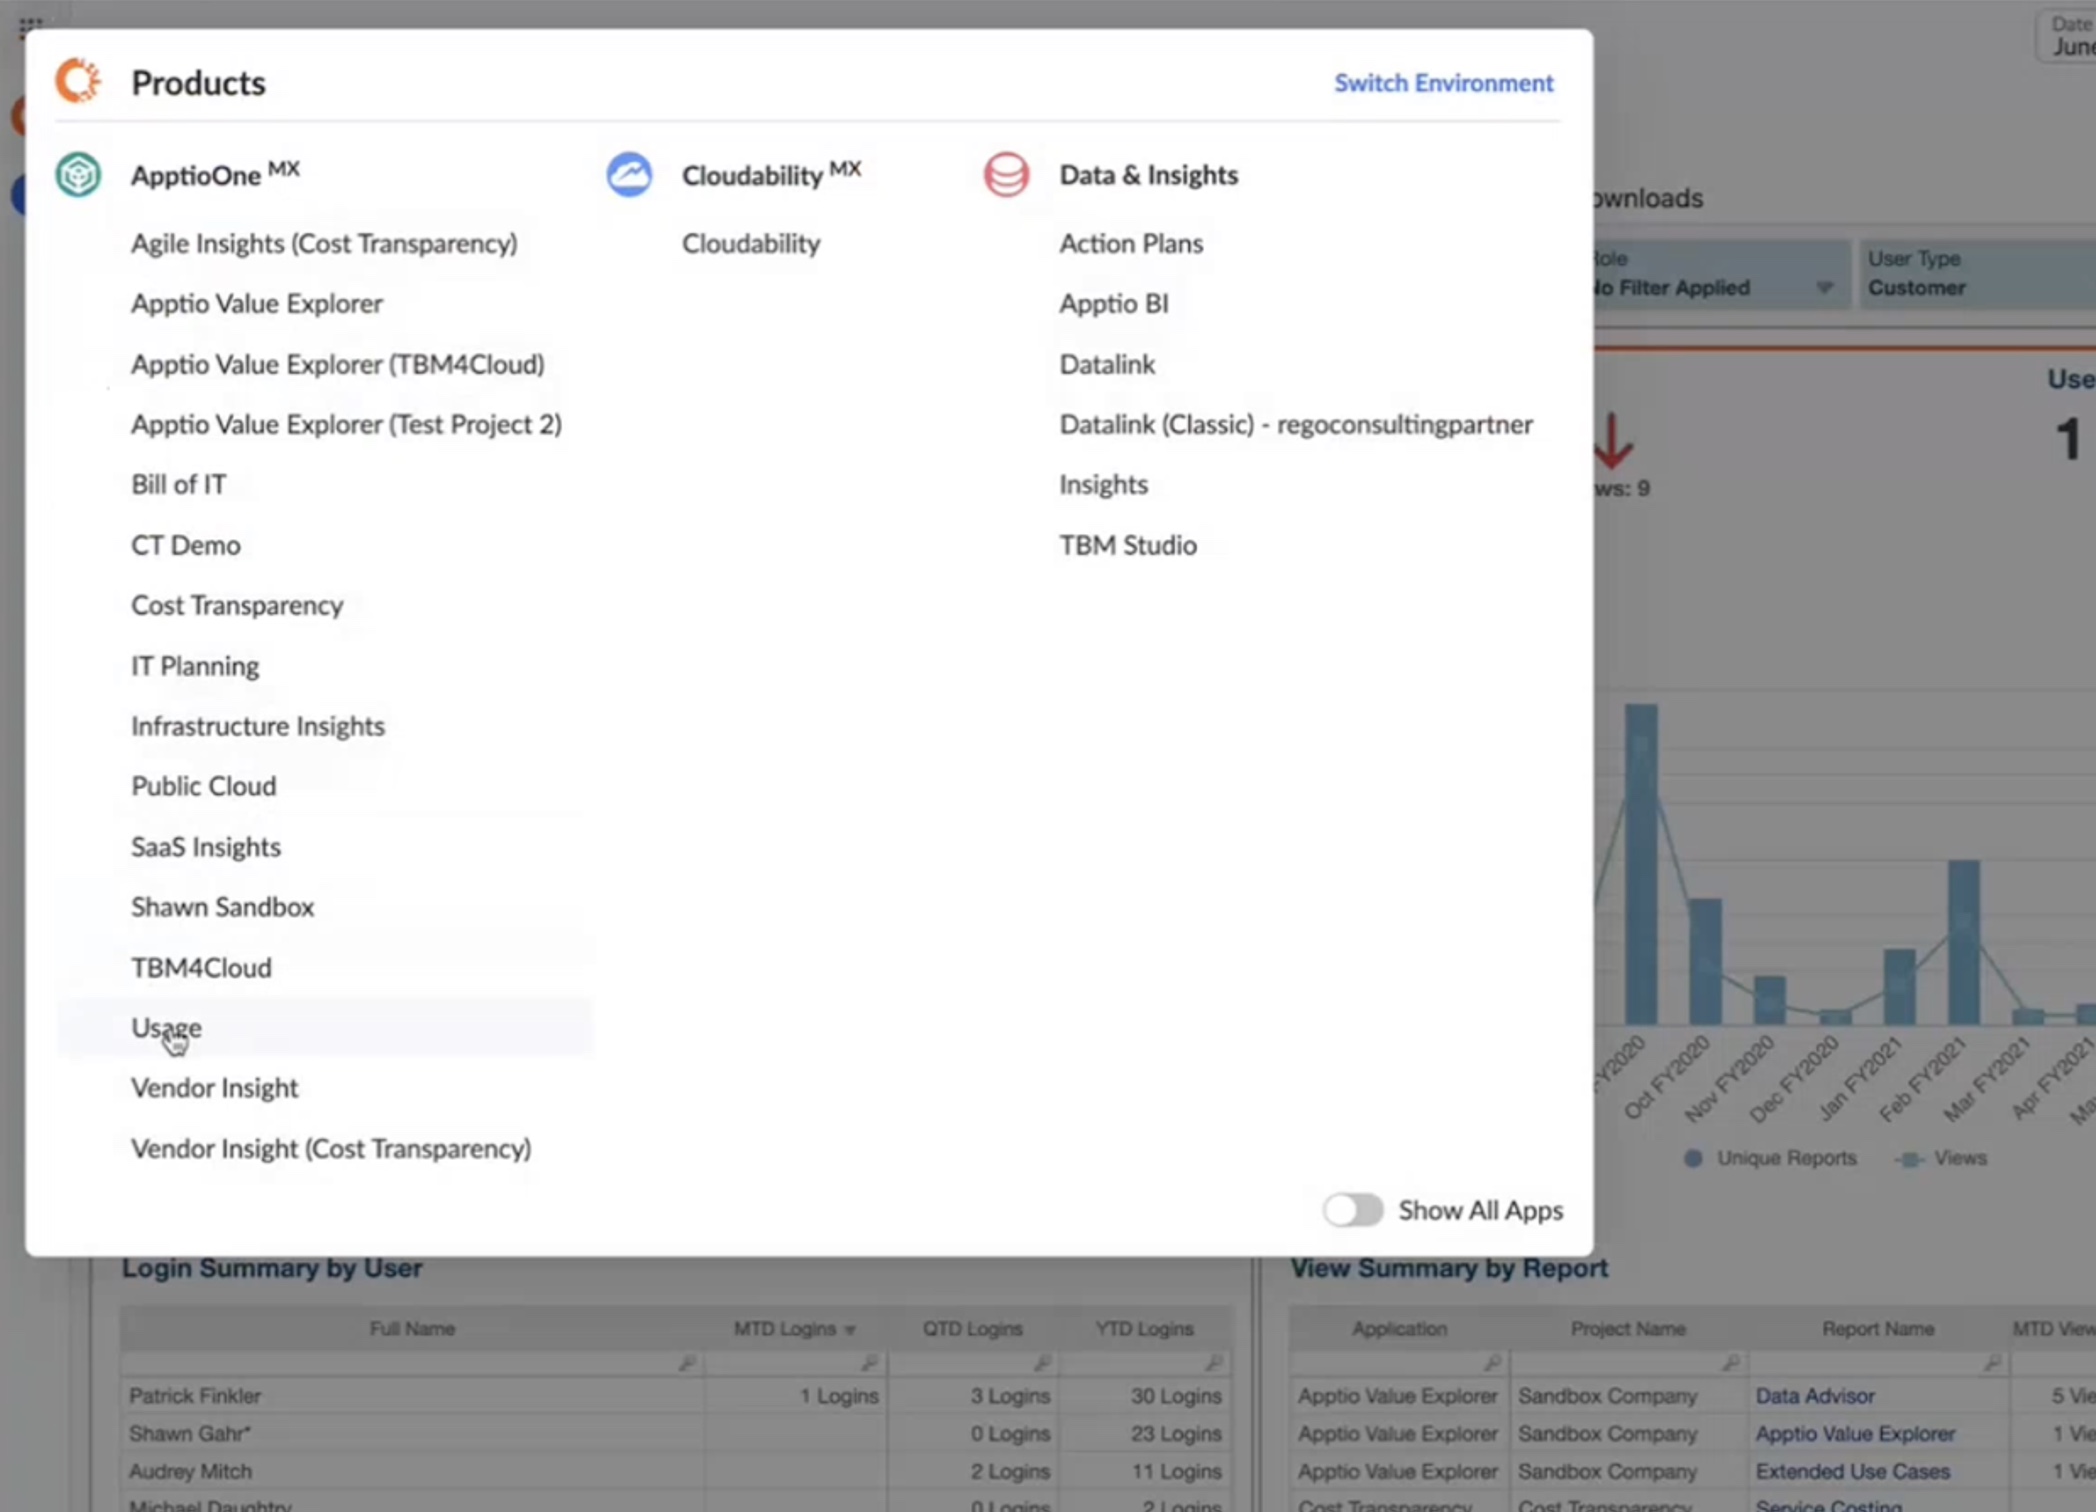This screenshot has height=1512, width=2096.
Task: Open Shawn Sandbox
Action: point(222,907)
